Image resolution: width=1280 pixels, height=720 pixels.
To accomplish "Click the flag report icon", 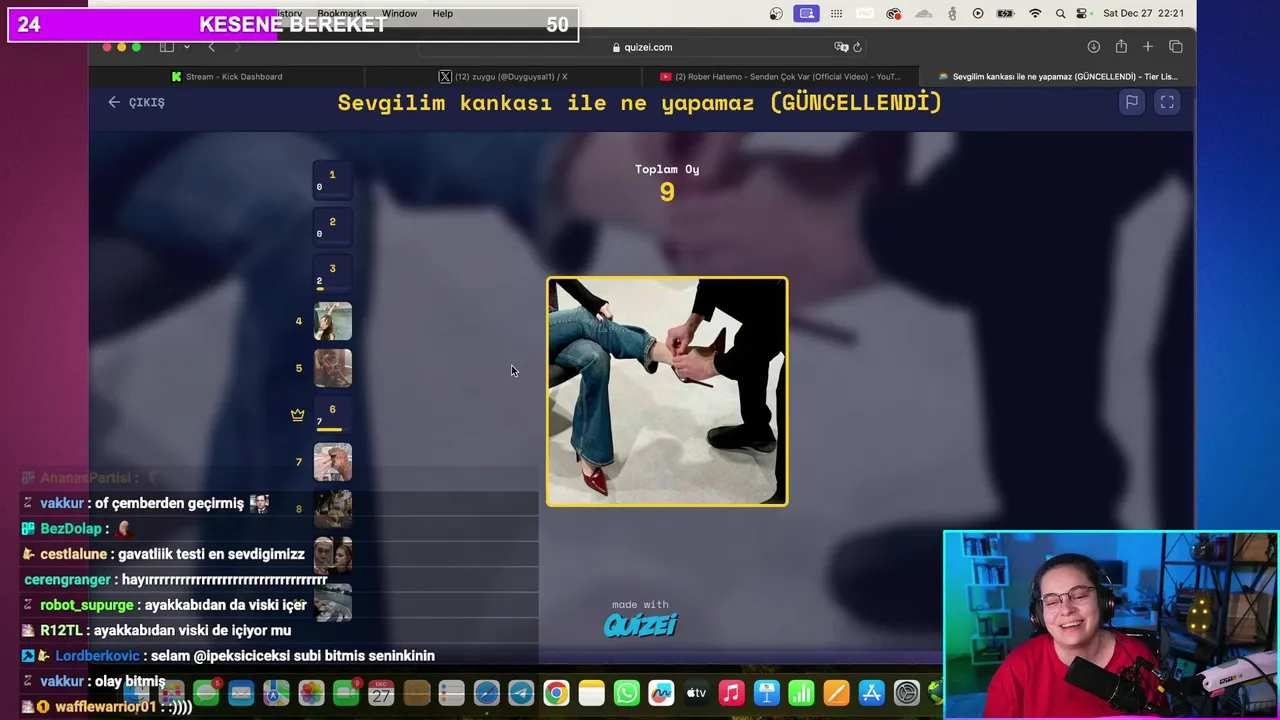I will (1131, 102).
